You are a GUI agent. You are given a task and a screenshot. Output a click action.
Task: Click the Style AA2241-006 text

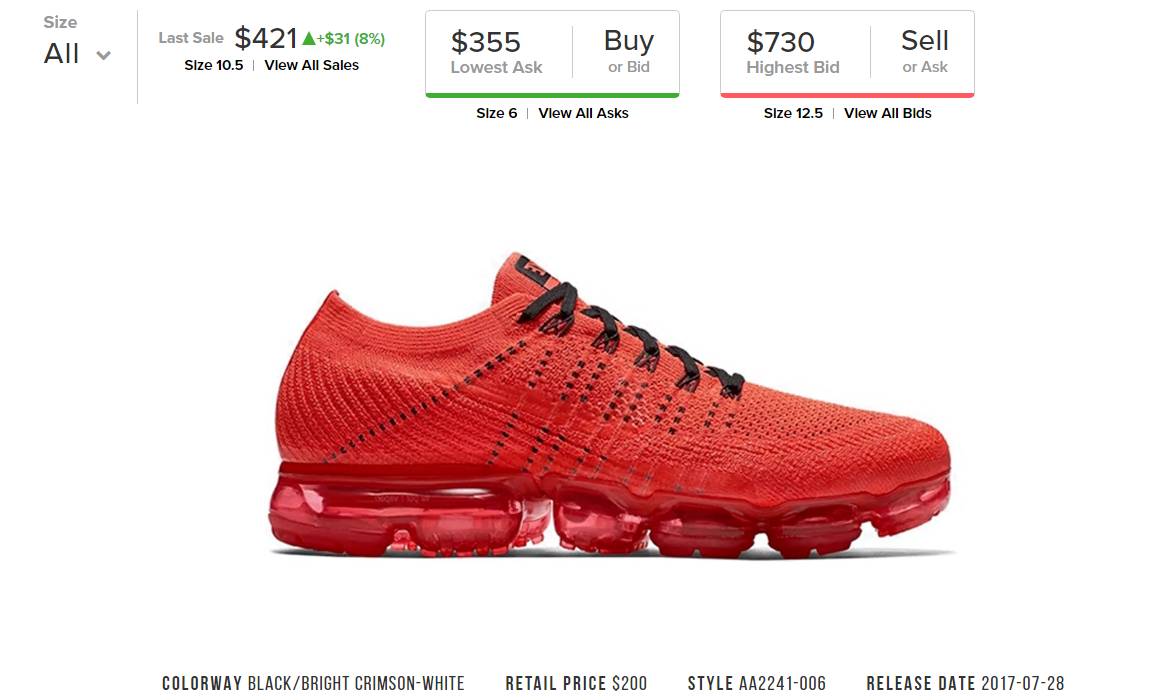[756, 683]
